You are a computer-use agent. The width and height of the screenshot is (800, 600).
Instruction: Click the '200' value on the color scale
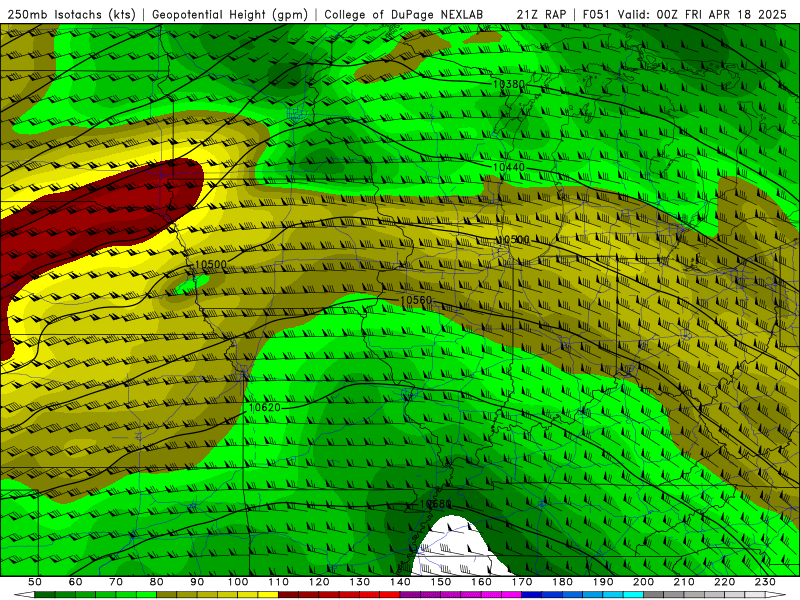pyautogui.click(x=644, y=582)
